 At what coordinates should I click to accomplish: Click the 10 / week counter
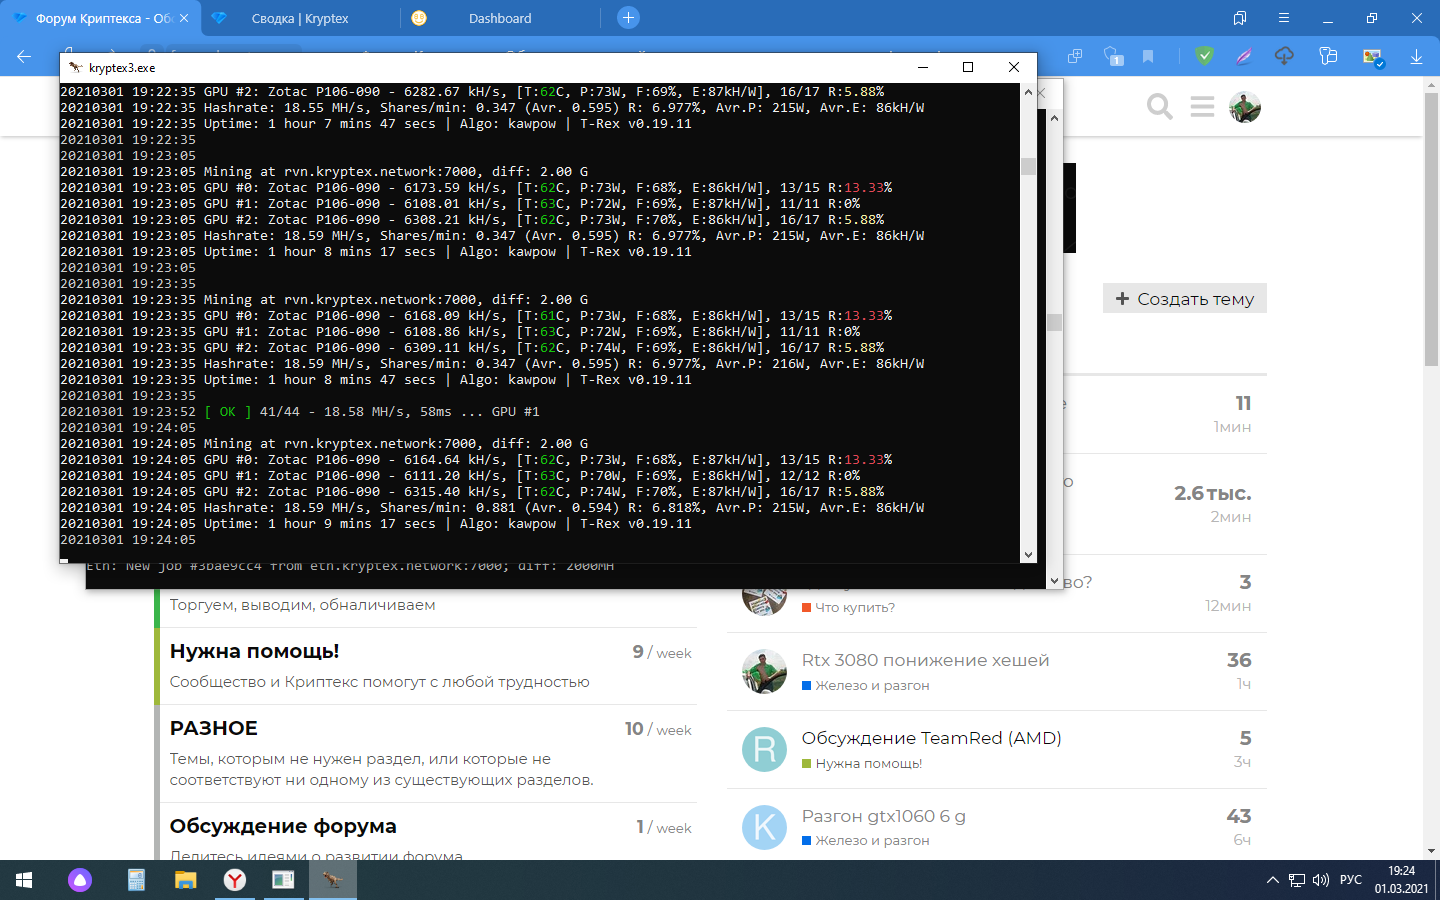(x=658, y=729)
